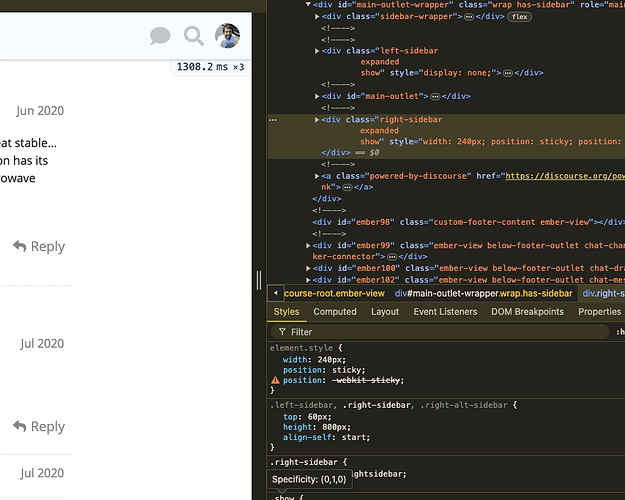Select div#main-outlet-wrapper breadcrumb
Viewport: 625px width, 500px height.
483,294
